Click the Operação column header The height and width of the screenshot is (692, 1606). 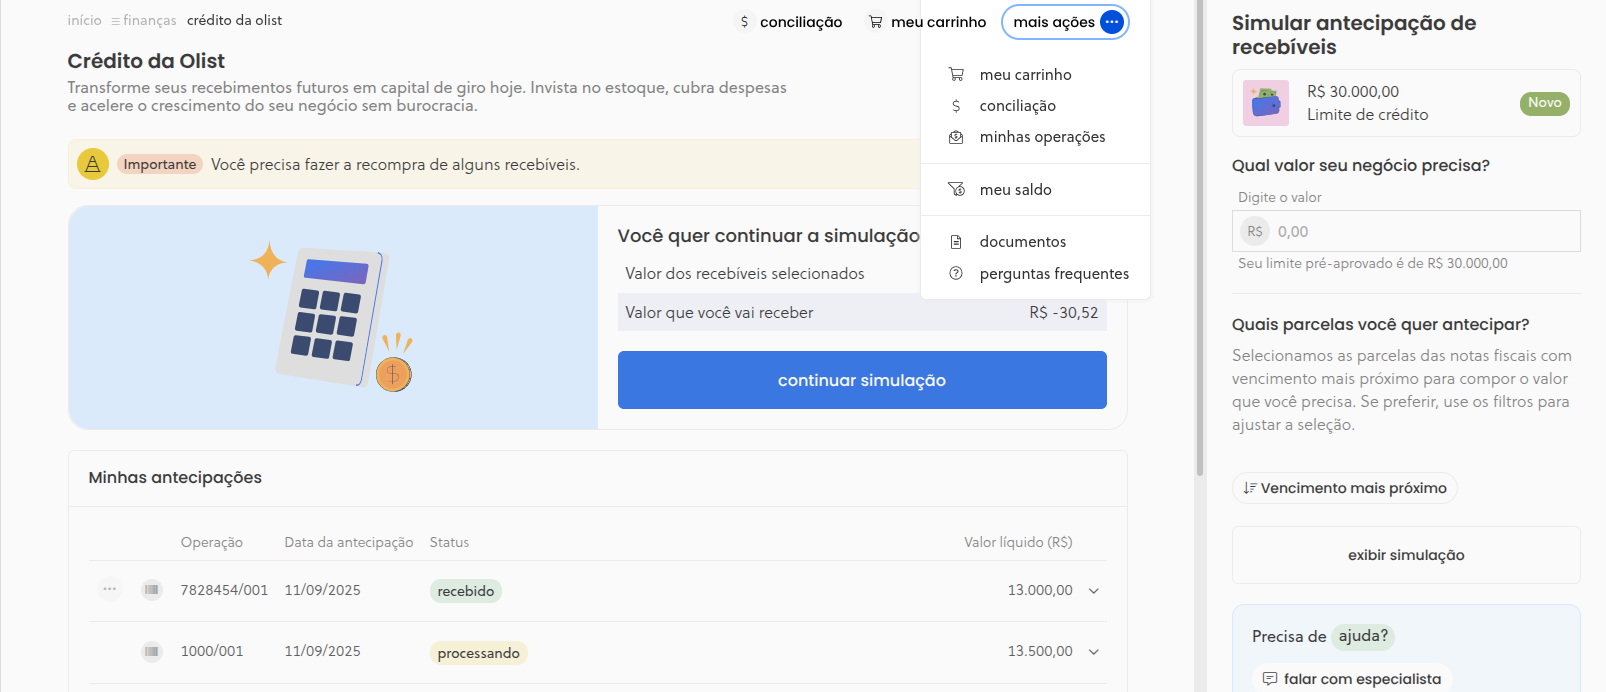212,542
